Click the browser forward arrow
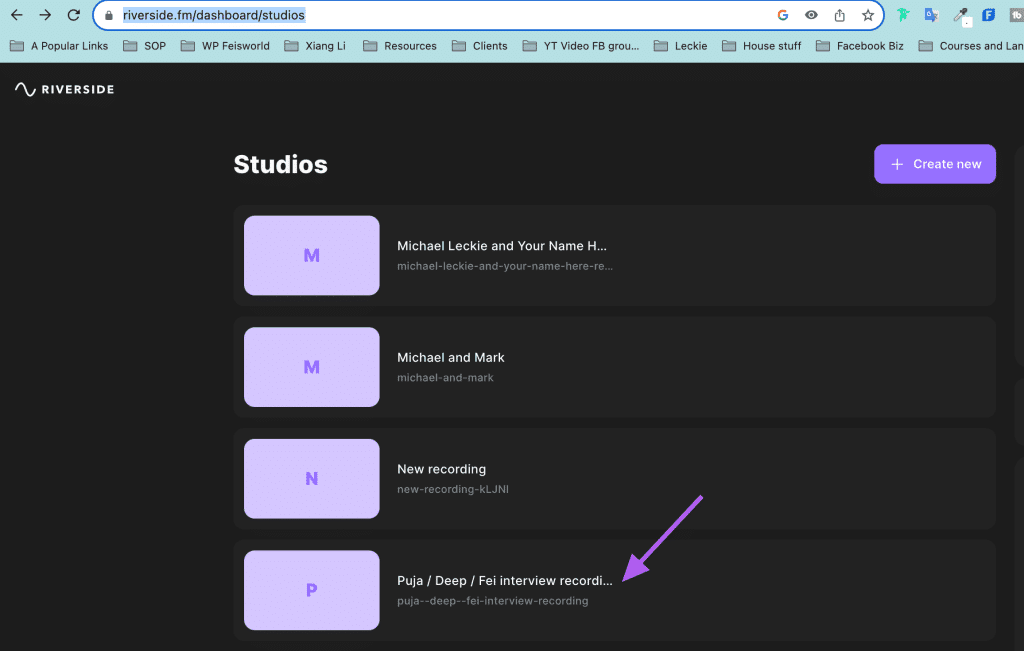This screenshot has height=651, width=1024. 45,14
